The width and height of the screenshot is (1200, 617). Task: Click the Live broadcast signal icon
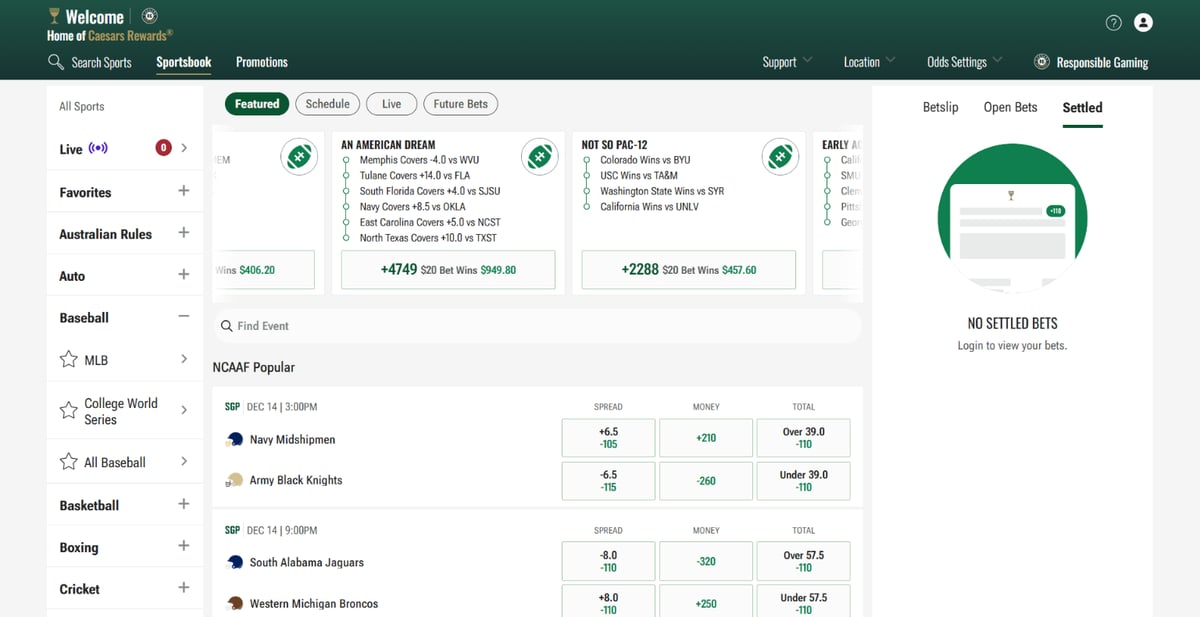[98, 148]
